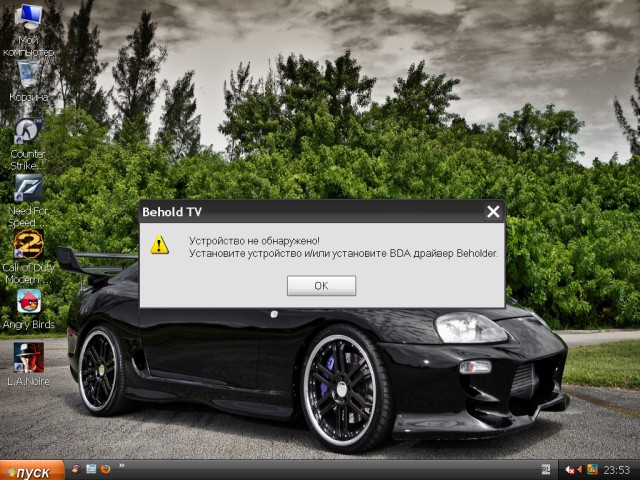The width and height of the screenshot is (640, 480).
Task: Click OK in the Behold TV dialog
Action: [x=321, y=286]
